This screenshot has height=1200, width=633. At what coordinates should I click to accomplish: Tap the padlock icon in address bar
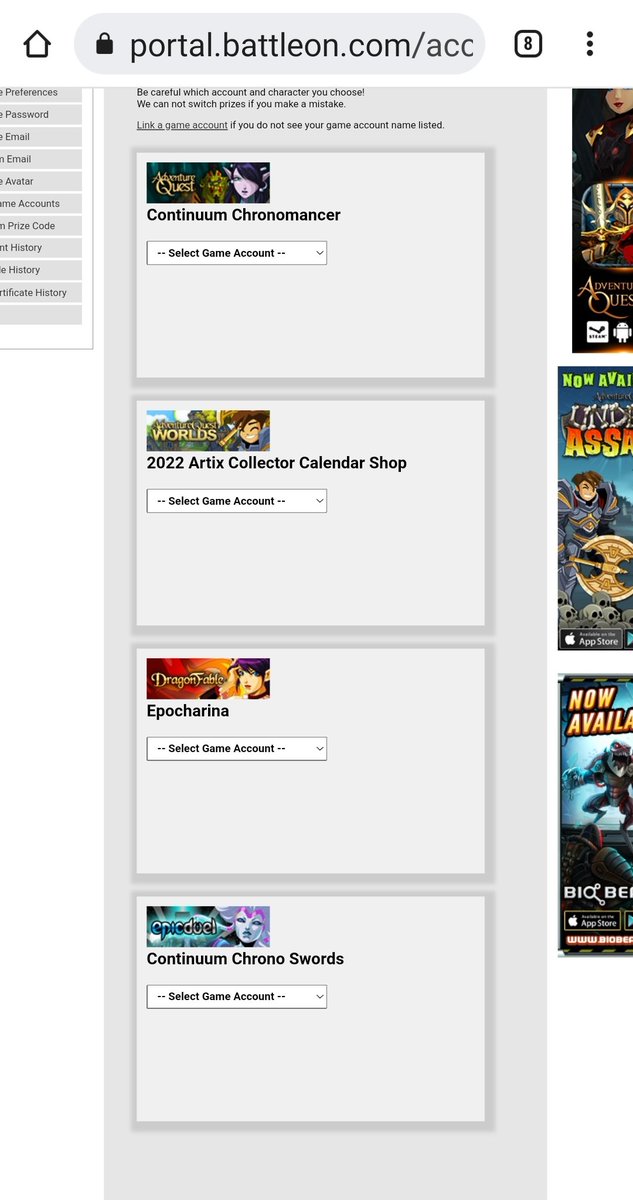104,44
